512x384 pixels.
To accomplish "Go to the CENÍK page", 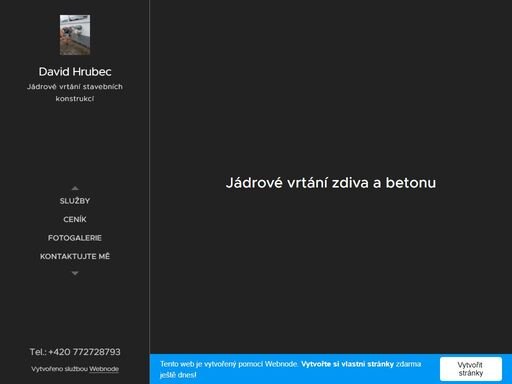I will tap(75, 219).
